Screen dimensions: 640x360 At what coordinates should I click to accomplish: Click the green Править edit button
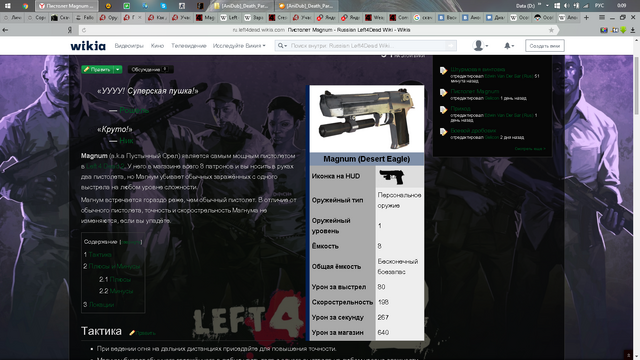point(98,69)
